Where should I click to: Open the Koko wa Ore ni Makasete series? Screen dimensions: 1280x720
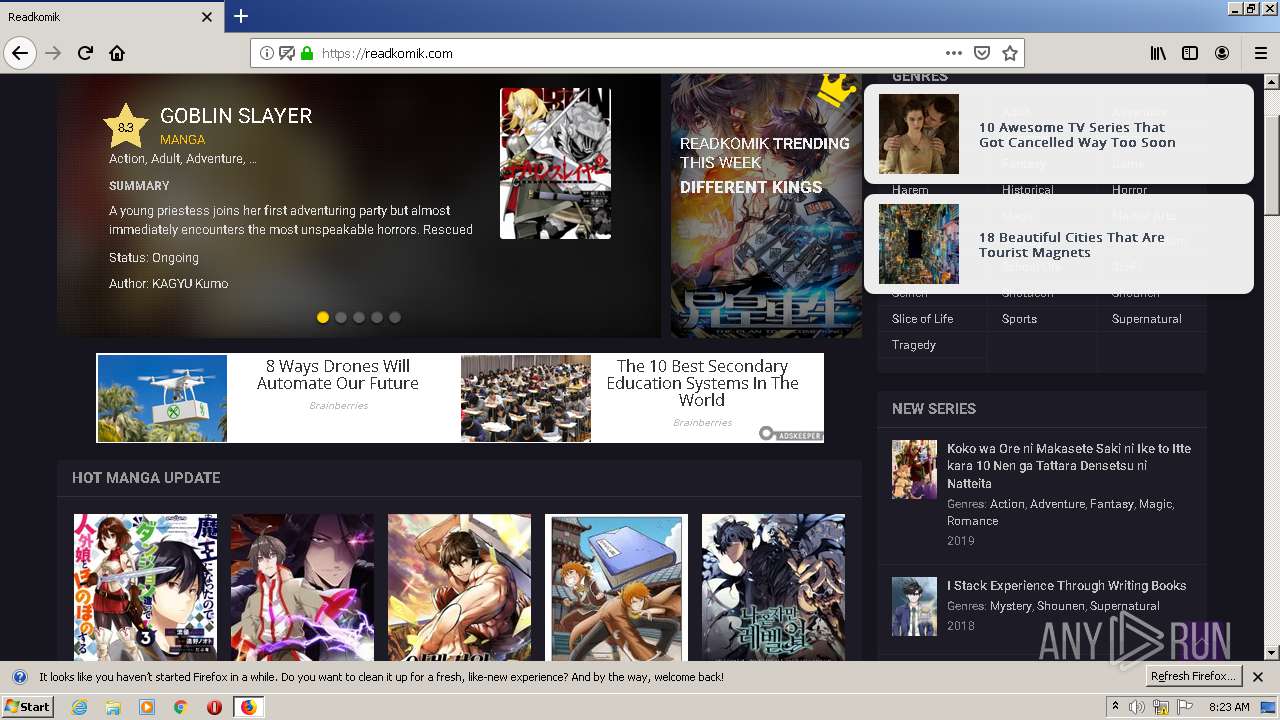1069,466
